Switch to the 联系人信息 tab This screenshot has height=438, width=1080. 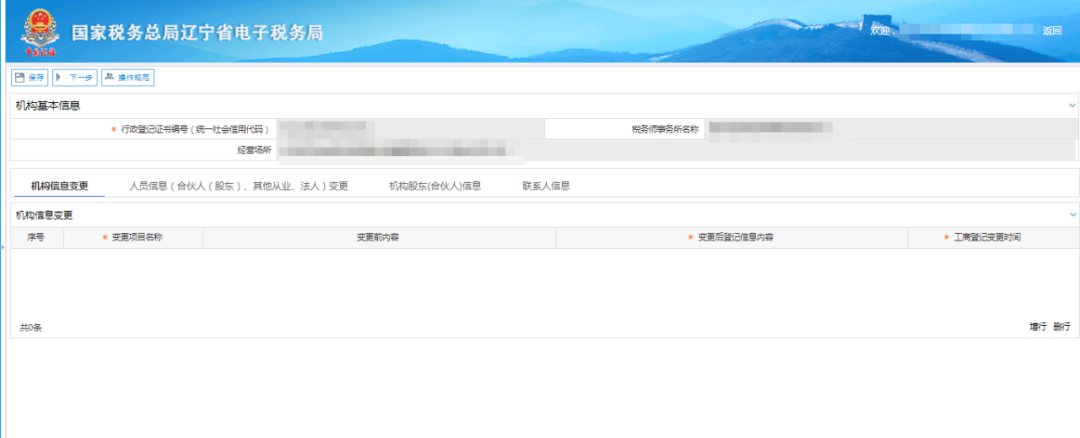click(x=546, y=186)
